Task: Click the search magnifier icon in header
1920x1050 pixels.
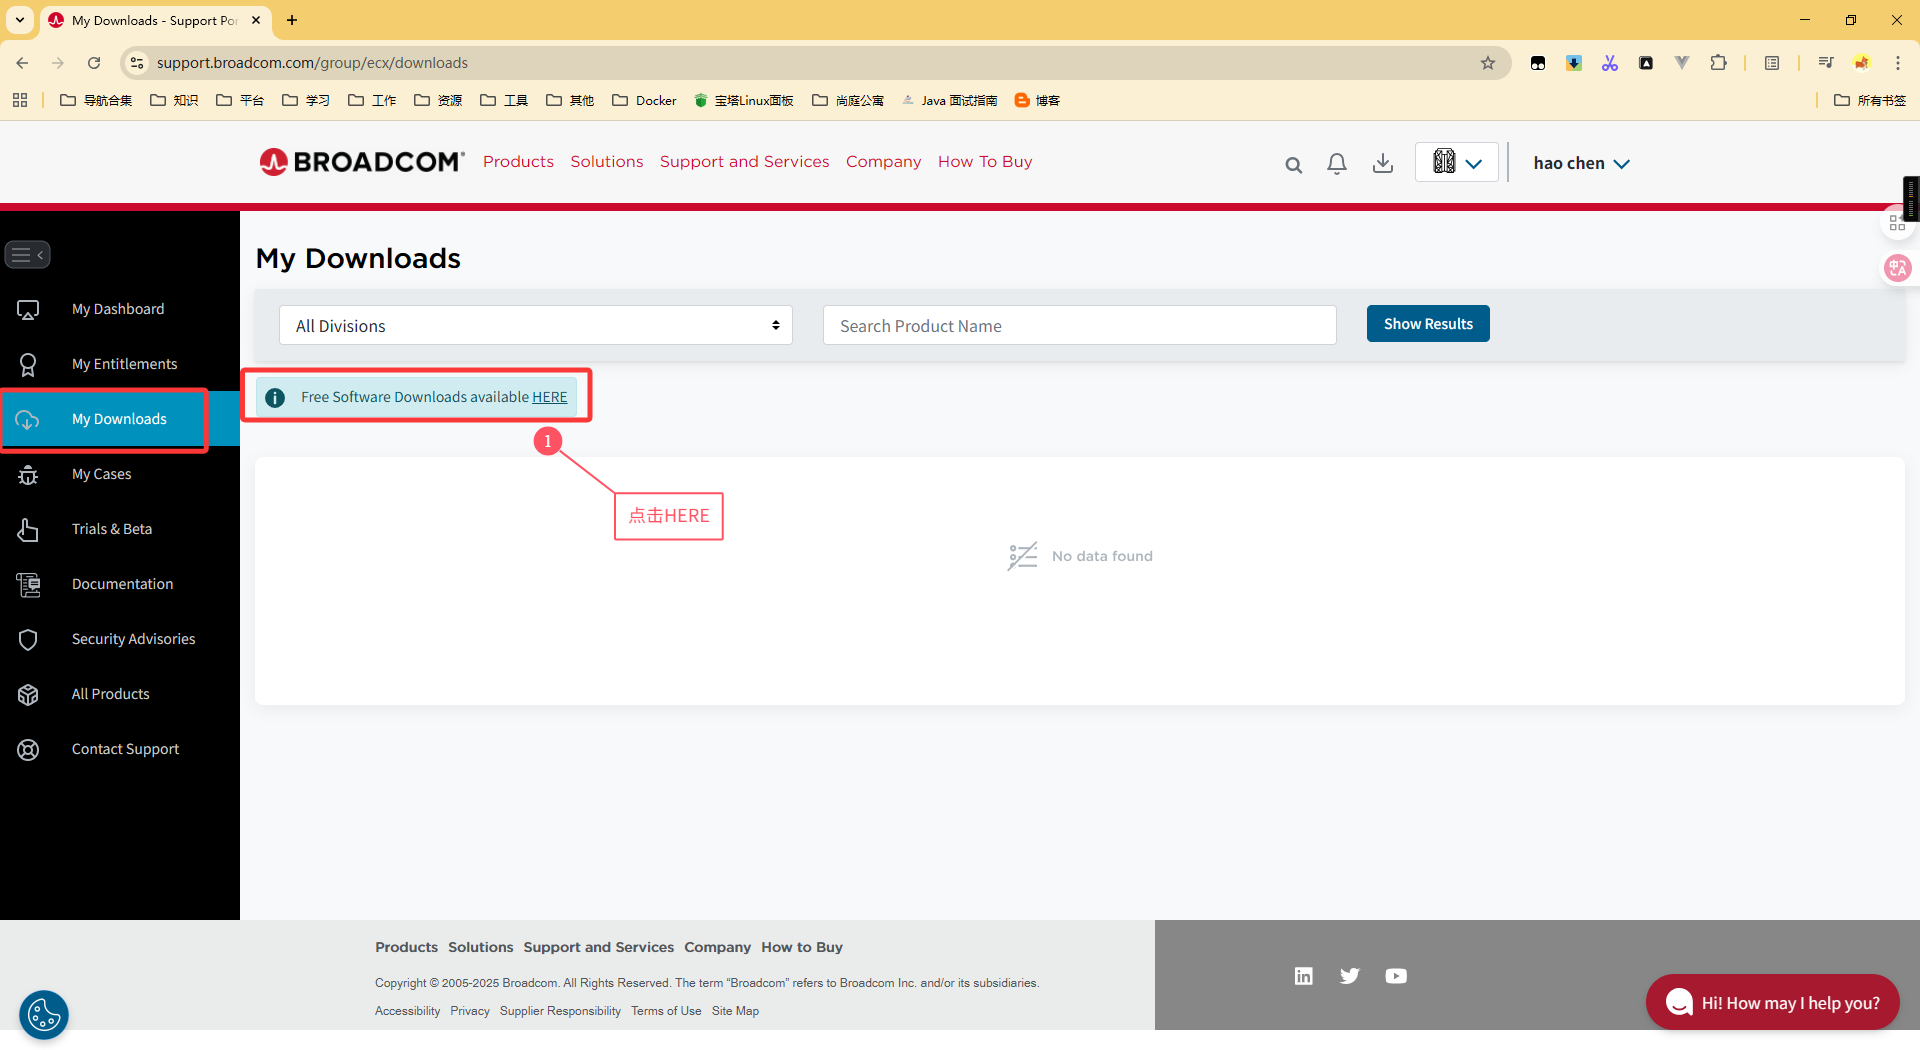Action: 1293,165
